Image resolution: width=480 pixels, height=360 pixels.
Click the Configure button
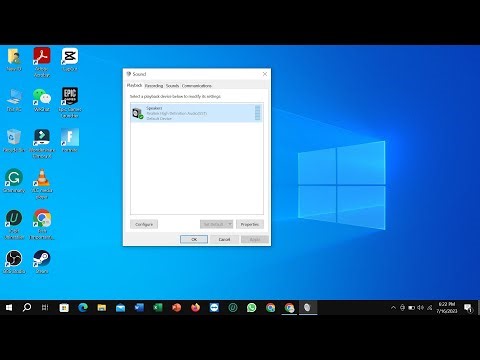pos(144,224)
